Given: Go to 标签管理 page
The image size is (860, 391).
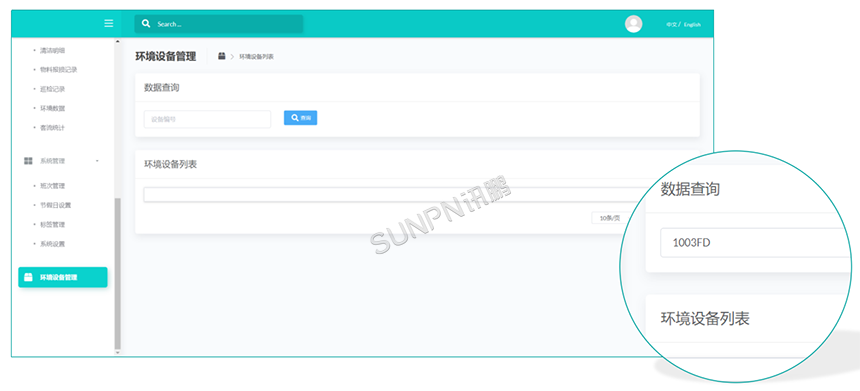Looking at the screenshot, I should (53, 224).
